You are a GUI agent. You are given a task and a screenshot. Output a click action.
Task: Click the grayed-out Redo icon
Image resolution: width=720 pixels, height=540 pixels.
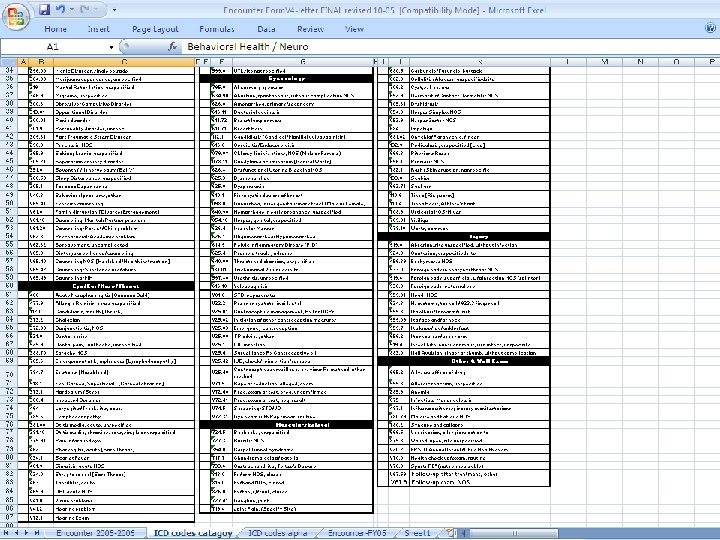click(85, 9)
